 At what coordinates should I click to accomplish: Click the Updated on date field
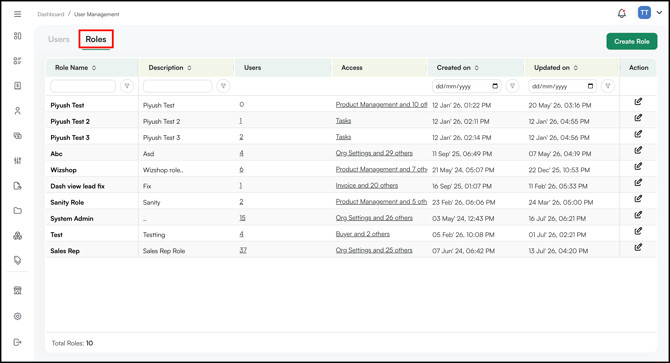click(562, 86)
